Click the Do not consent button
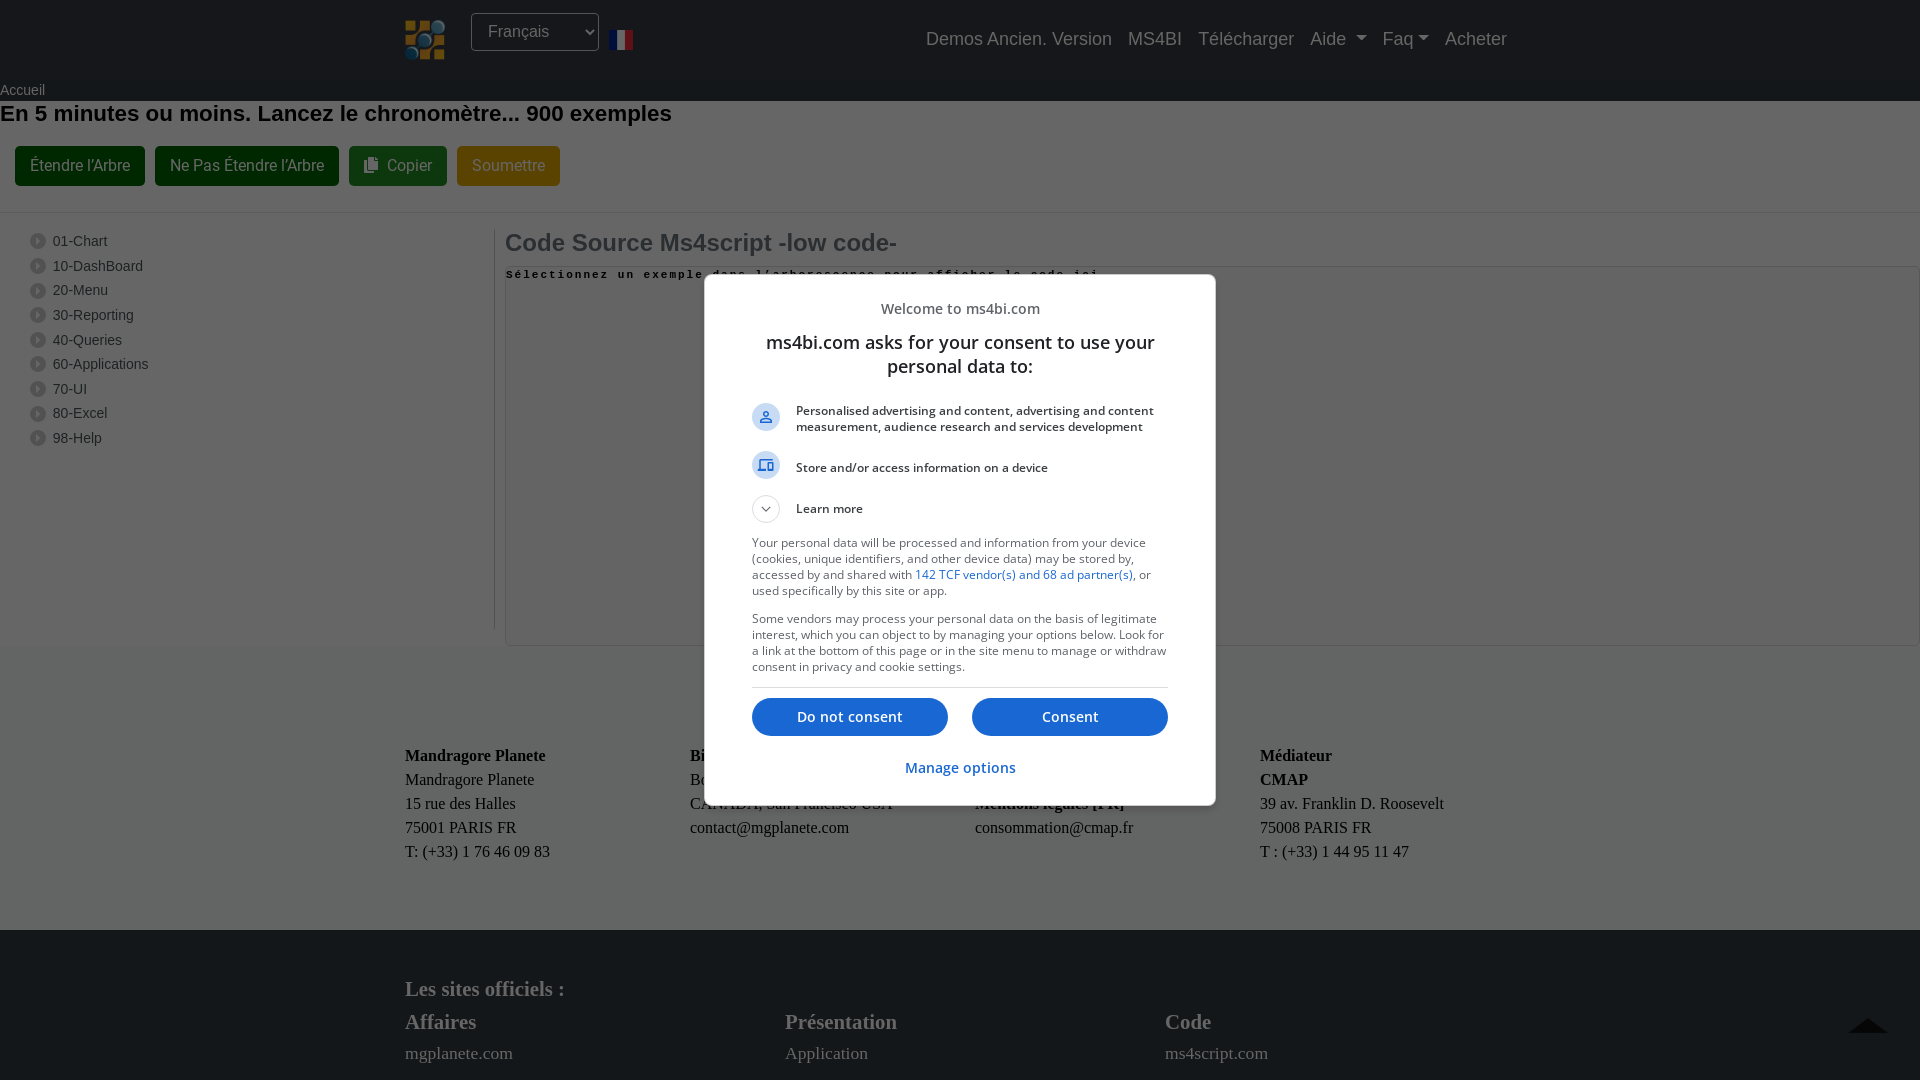This screenshot has height=1080, width=1920. (849, 717)
